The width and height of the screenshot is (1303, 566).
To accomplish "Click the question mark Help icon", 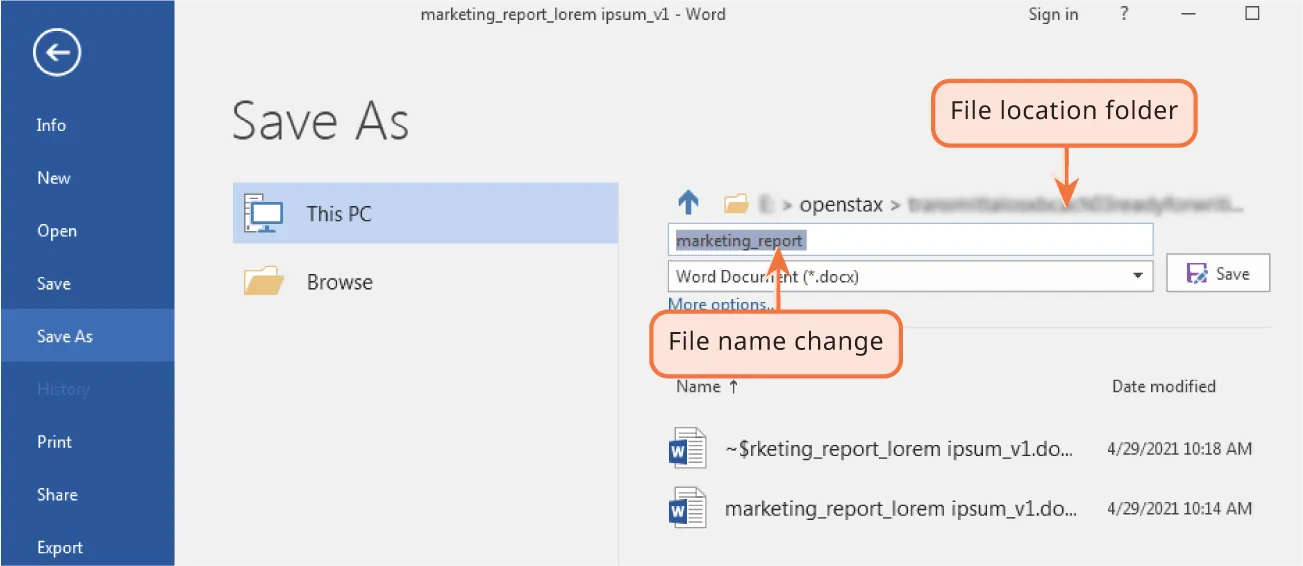I will pyautogui.click(x=1124, y=14).
